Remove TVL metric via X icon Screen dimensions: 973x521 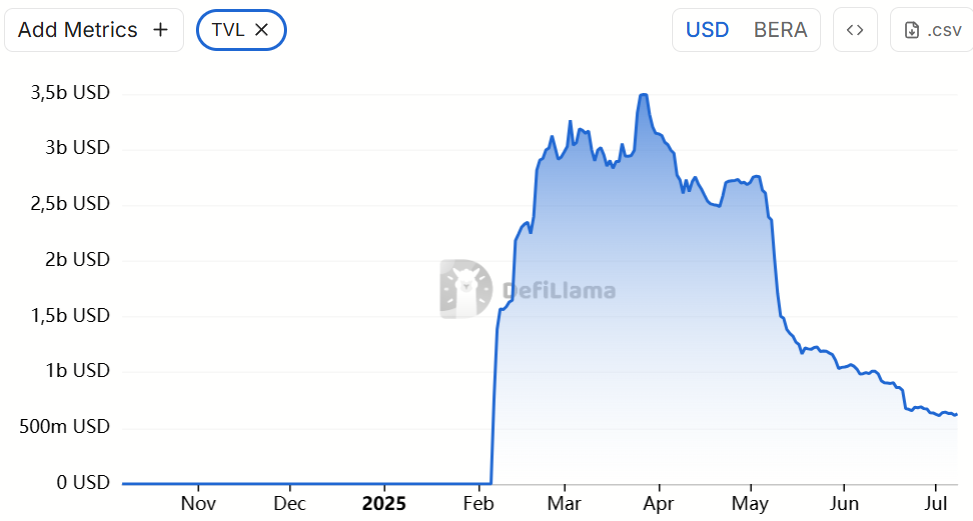262,30
